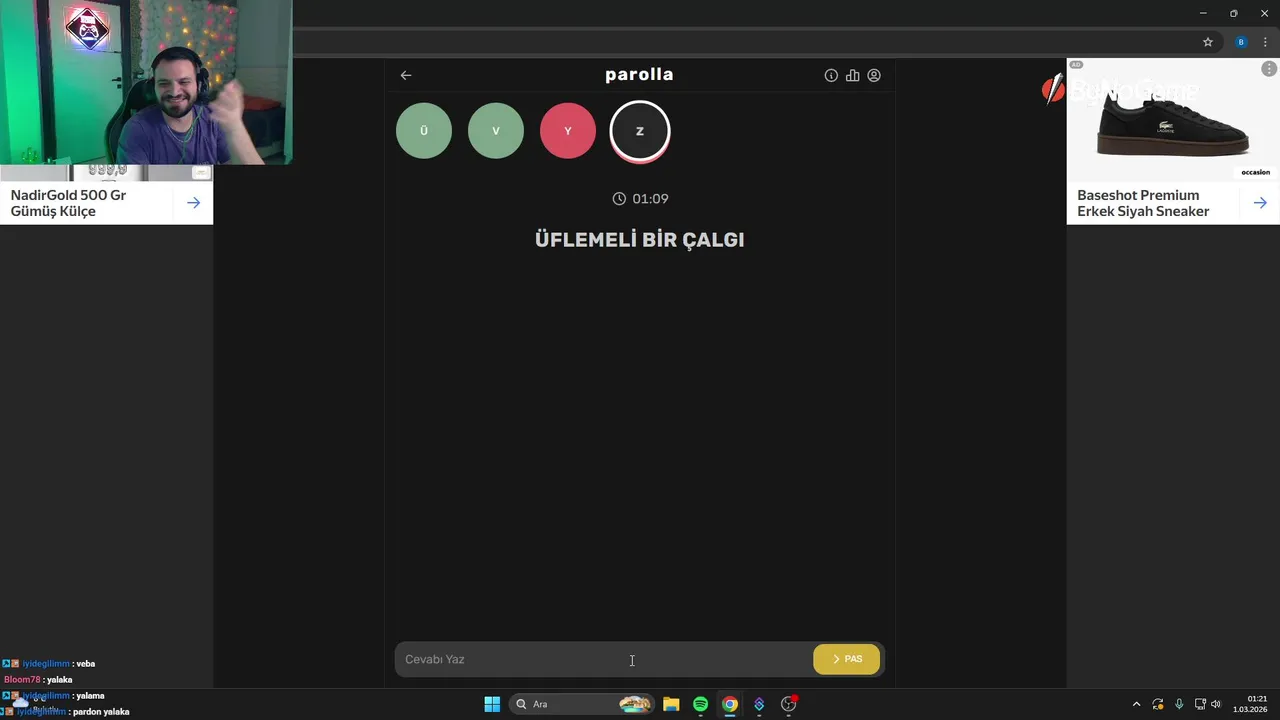The image size is (1280, 720).
Task: Open the Chrome profile B avatar
Action: click(x=1241, y=42)
